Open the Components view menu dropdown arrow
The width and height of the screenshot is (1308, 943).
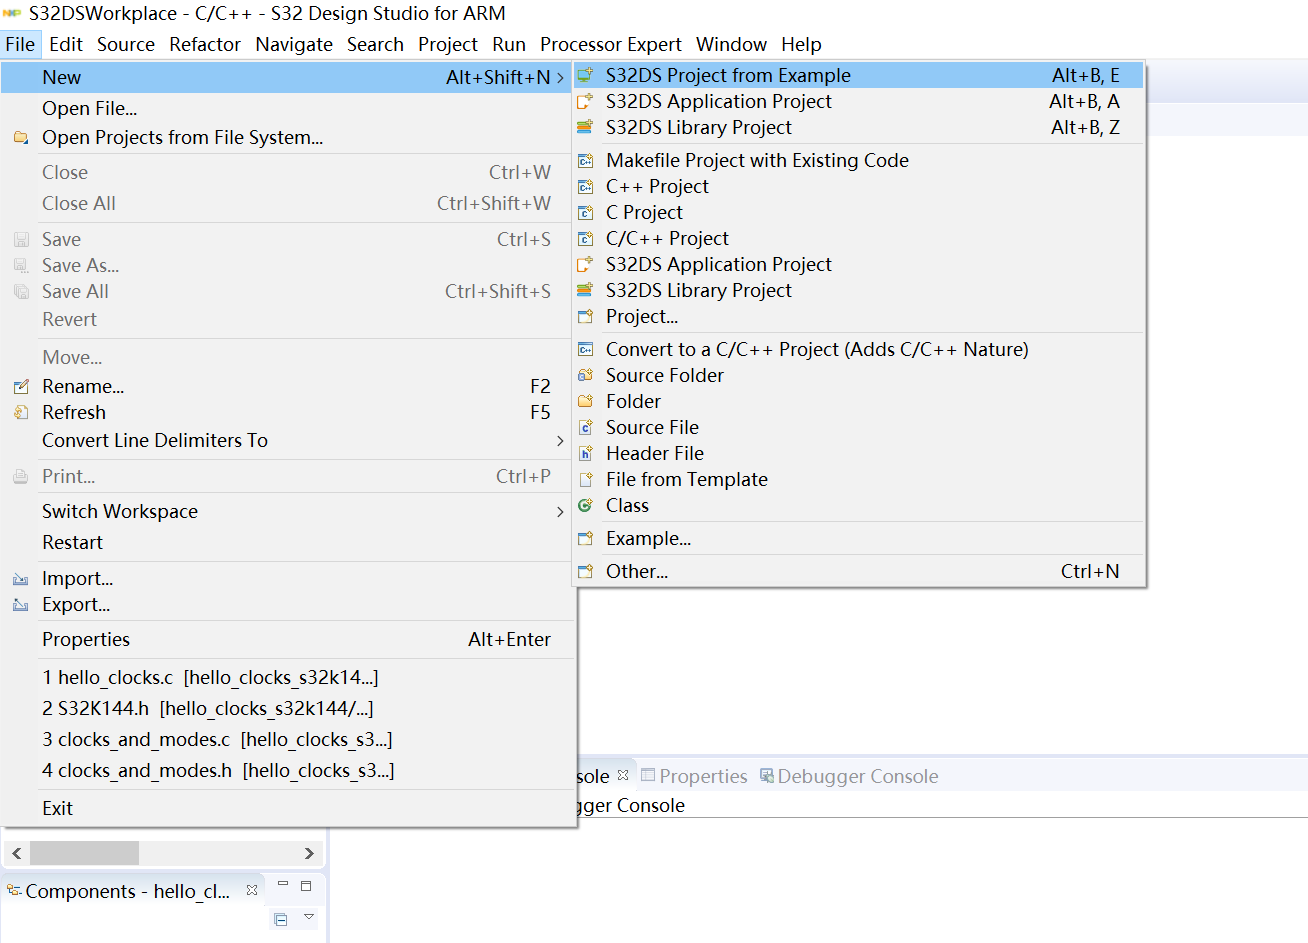coord(309,917)
